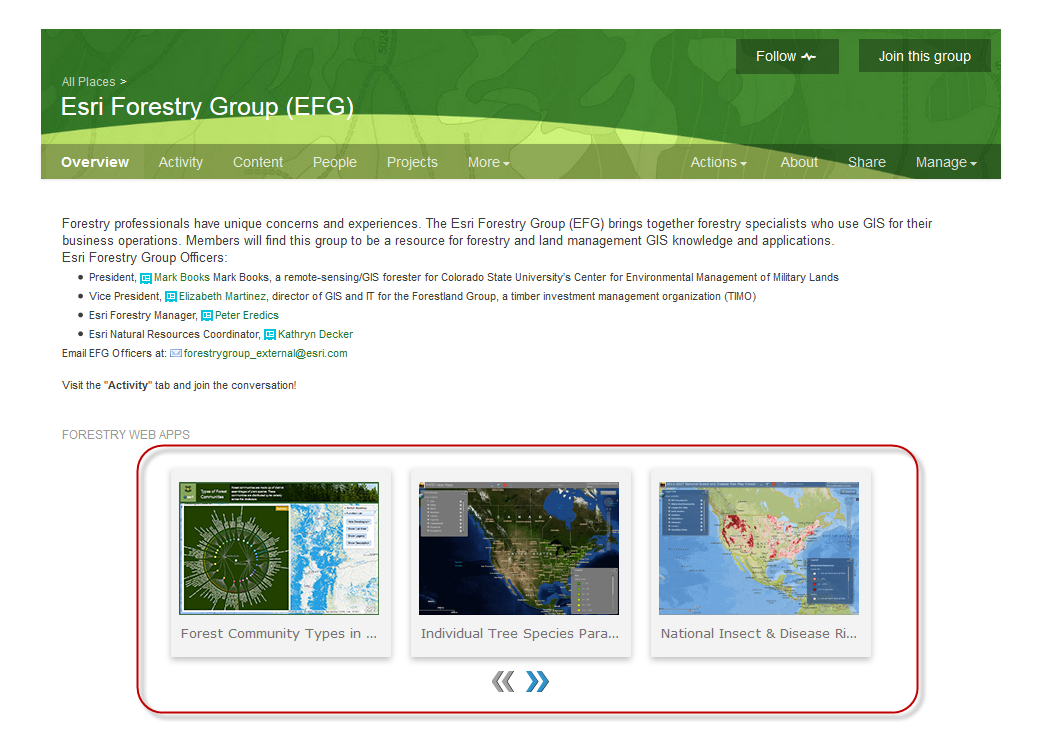Click the FORESTRY WEB APPS heading
This screenshot has width=1050, height=736.
coord(126,435)
